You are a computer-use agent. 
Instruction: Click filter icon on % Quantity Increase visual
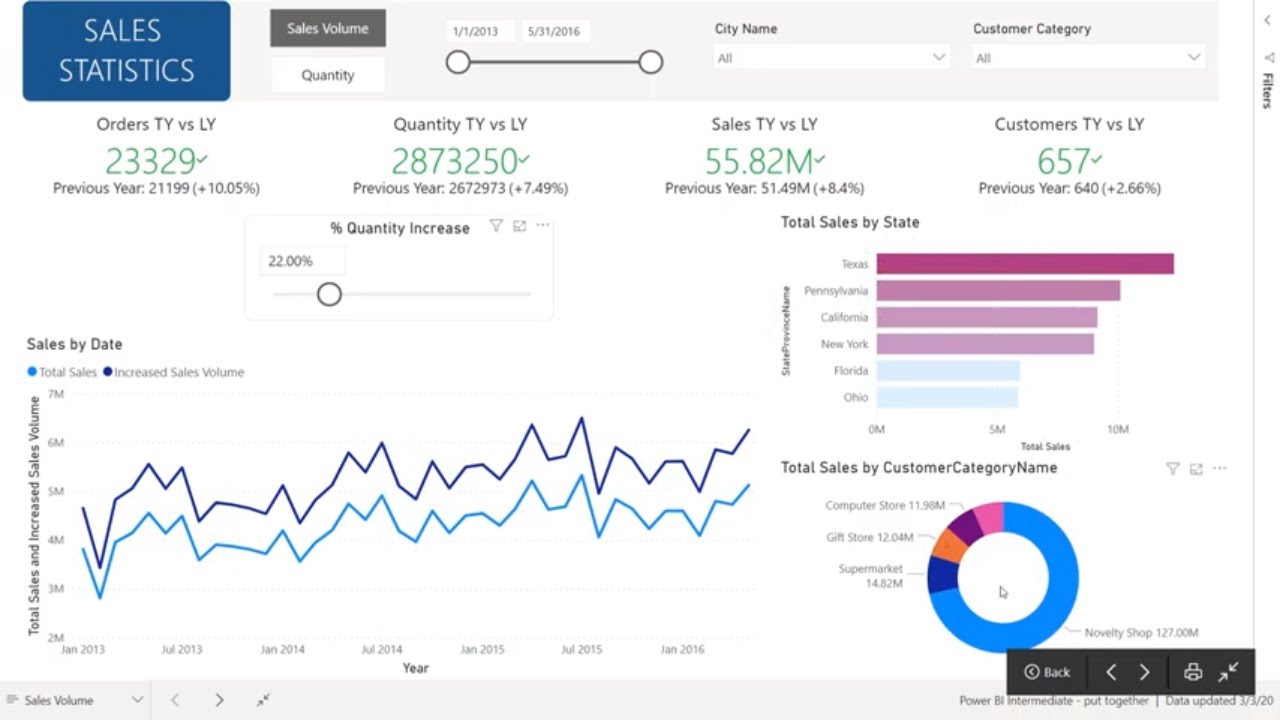pyautogui.click(x=496, y=226)
